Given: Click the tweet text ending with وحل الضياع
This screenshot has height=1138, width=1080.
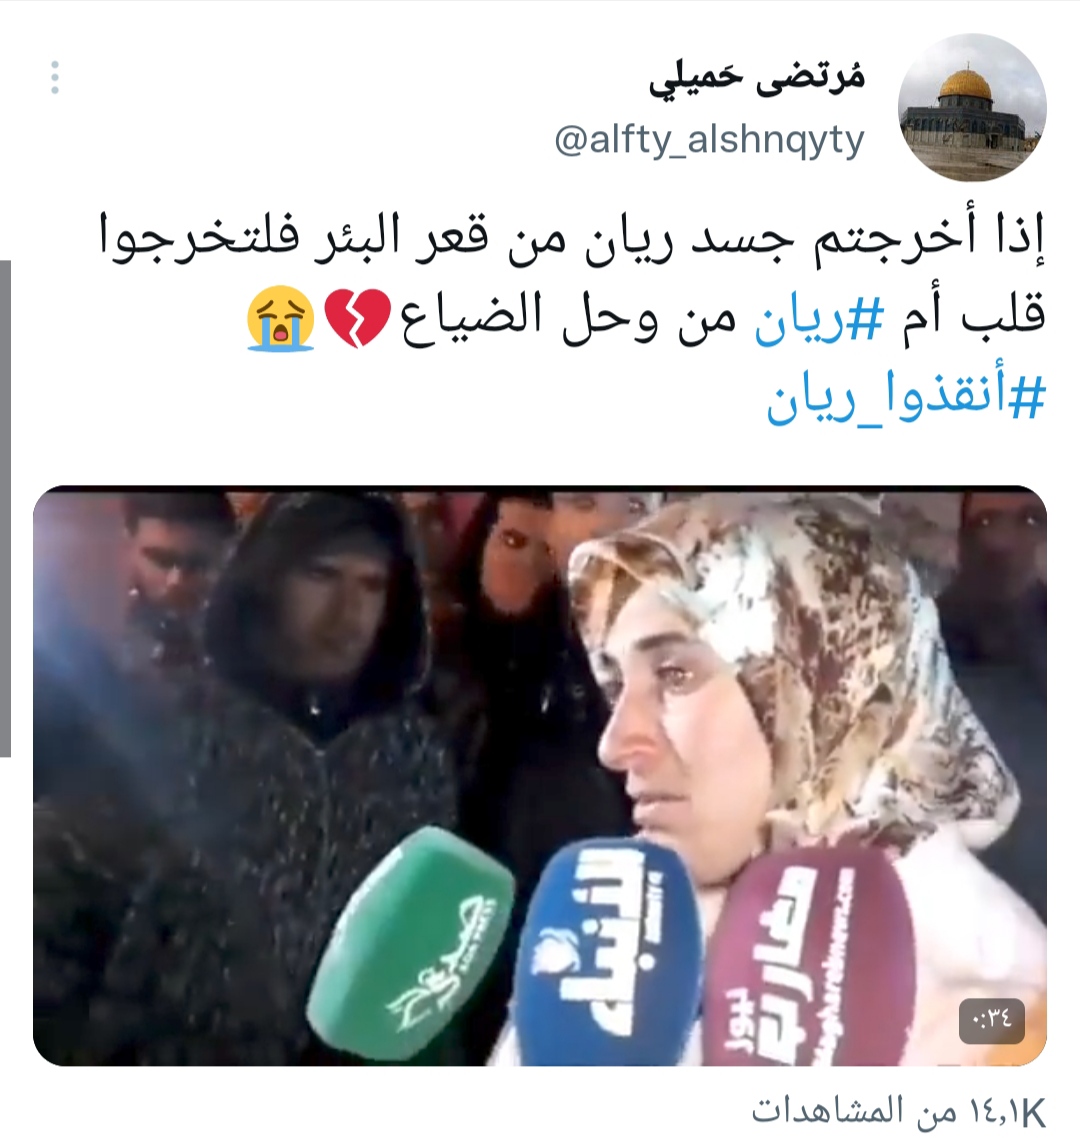Looking at the screenshot, I should coord(646,319).
